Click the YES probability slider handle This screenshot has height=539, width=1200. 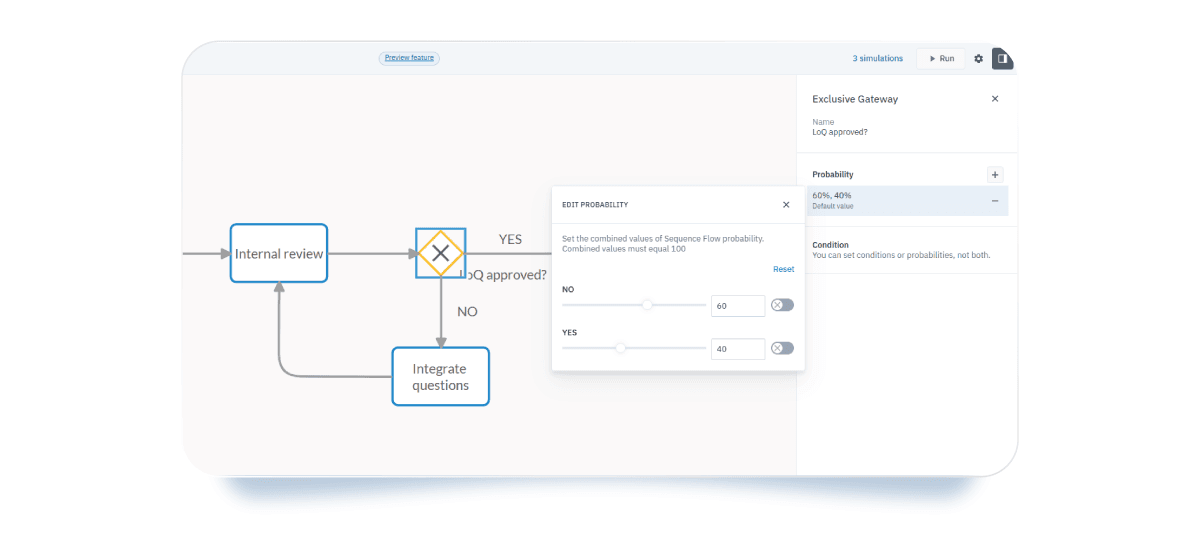[621, 348]
